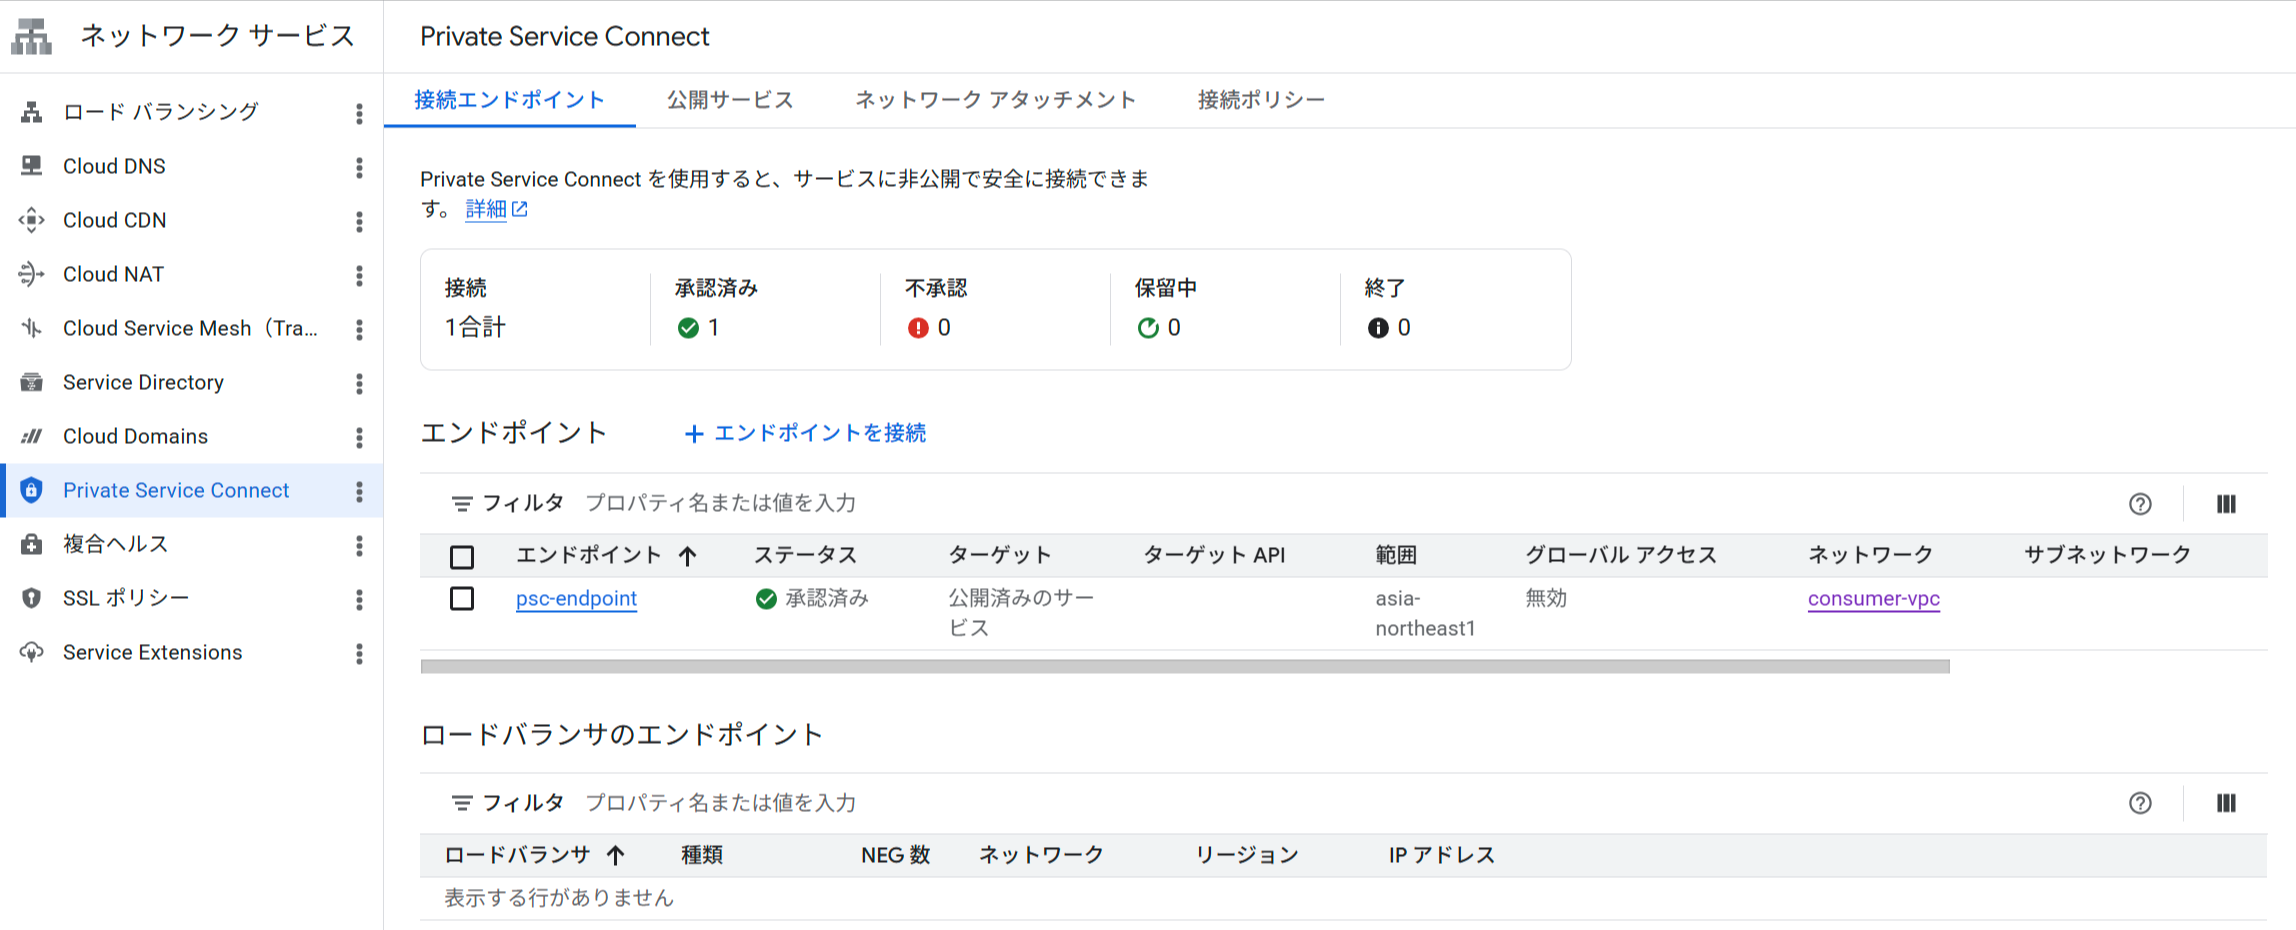The height and width of the screenshot is (930, 2296).
Task: Click the 公開済みのサービス target cell
Action: coord(1021,613)
